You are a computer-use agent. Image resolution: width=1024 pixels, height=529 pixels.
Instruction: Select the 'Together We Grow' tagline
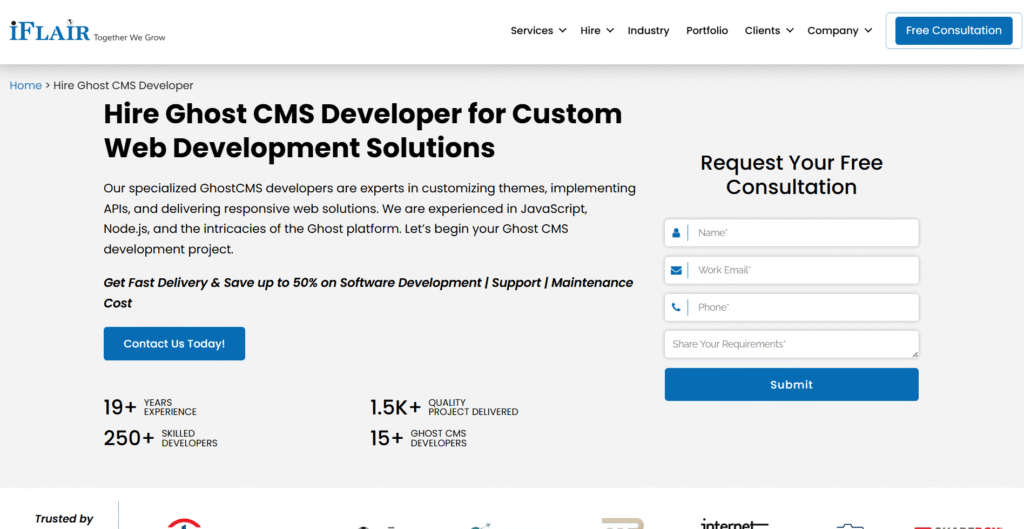129,38
